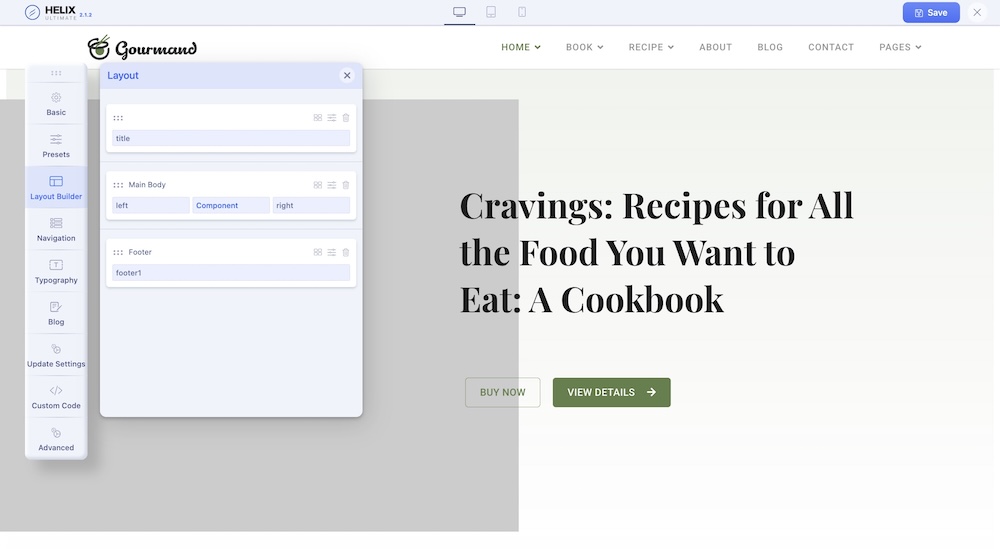Open row settings for Main Body

(x=332, y=185)
